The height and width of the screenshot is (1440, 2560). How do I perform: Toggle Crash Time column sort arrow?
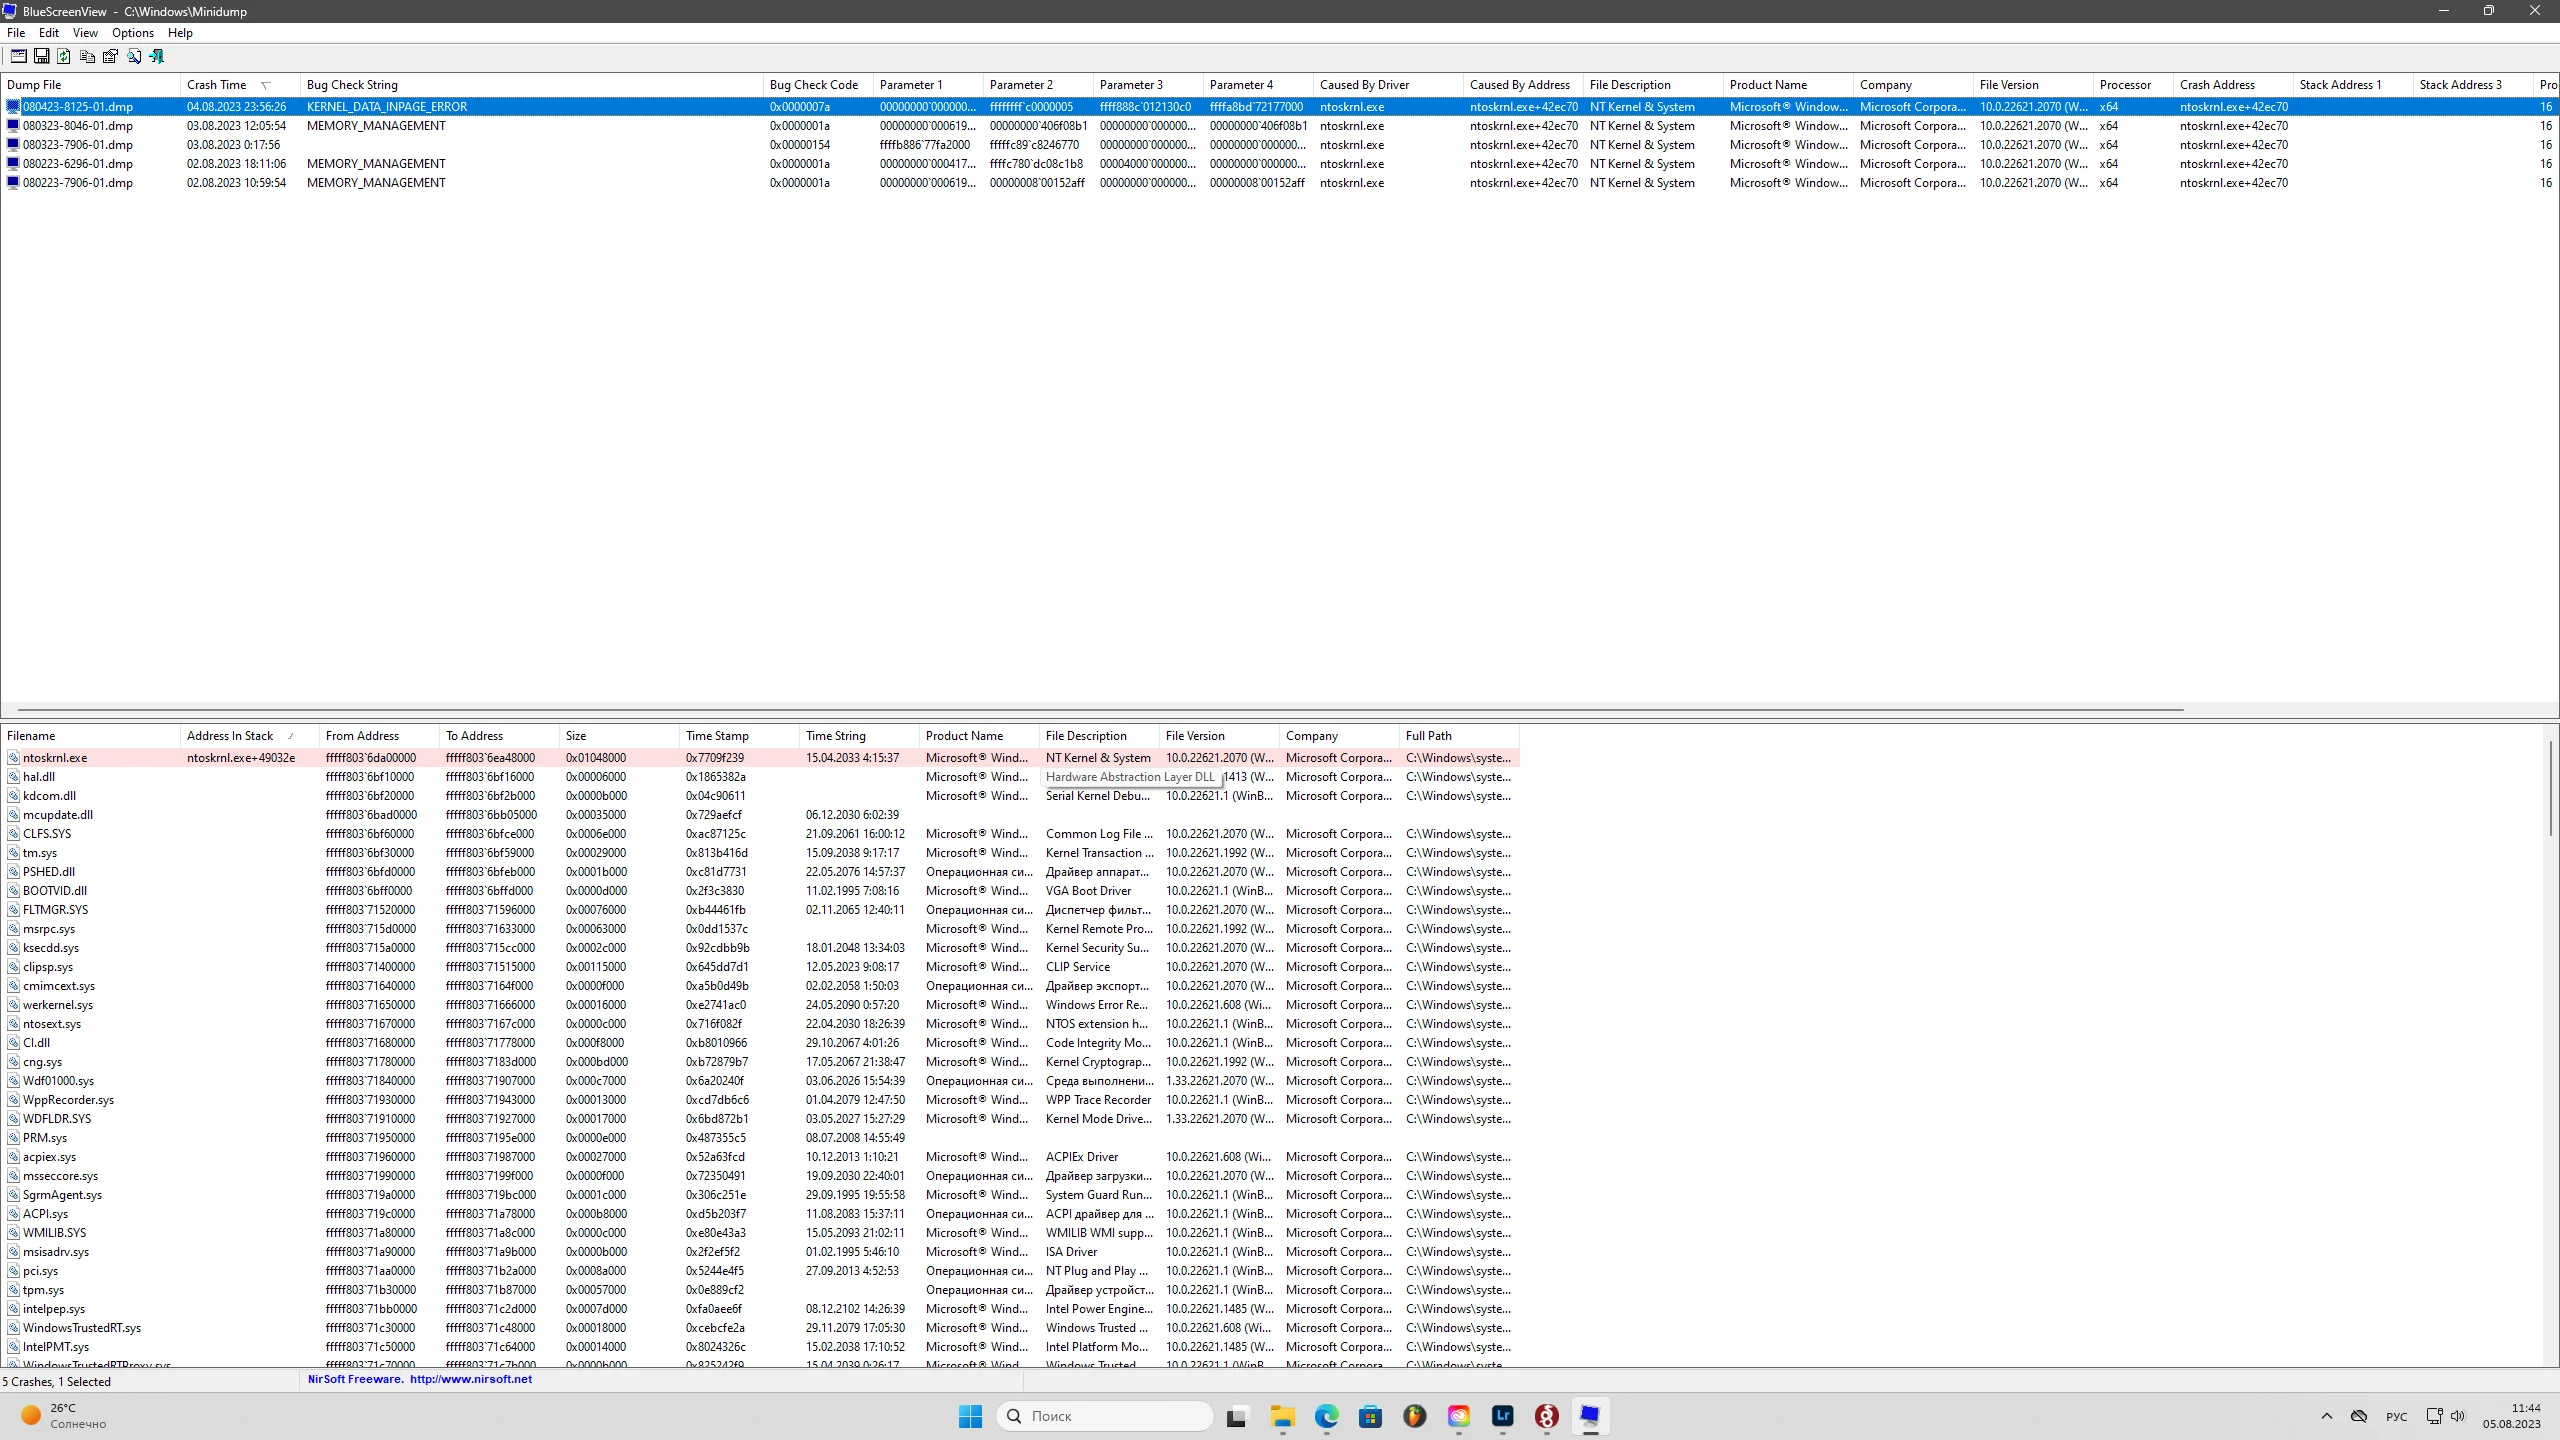coord(265,85)
